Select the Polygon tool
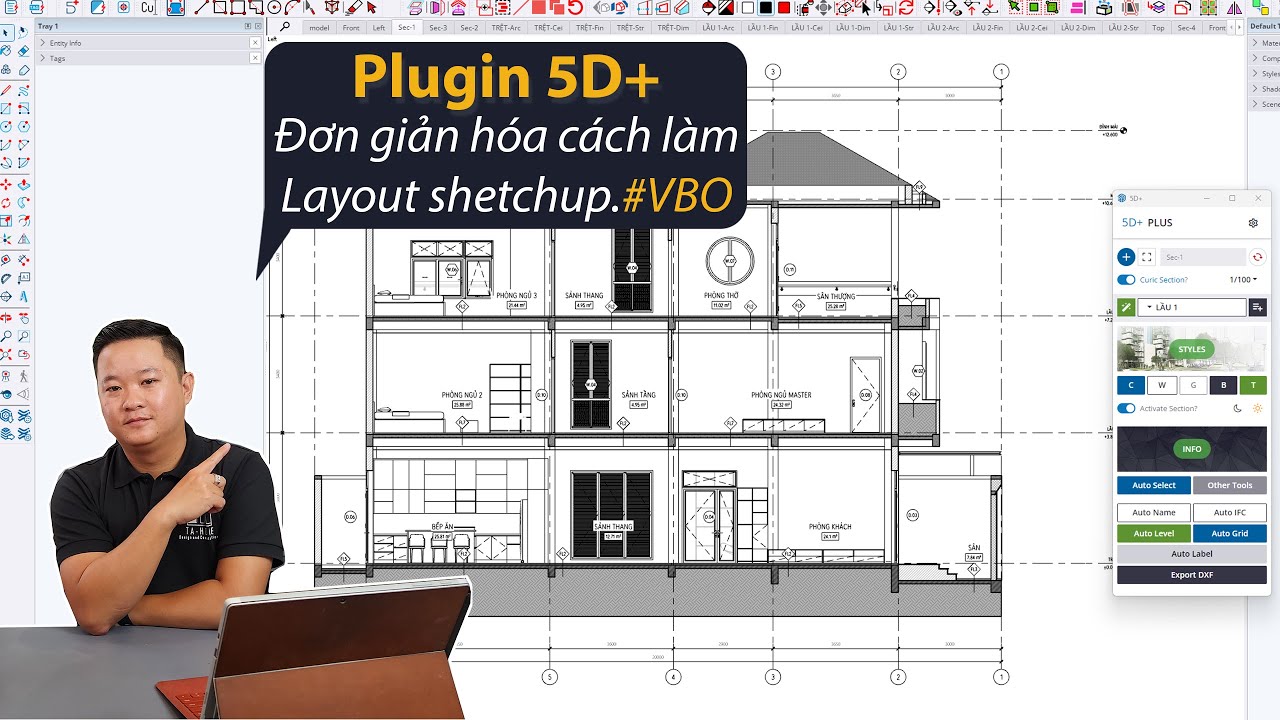1280x720 pixels. coord(23,127)
